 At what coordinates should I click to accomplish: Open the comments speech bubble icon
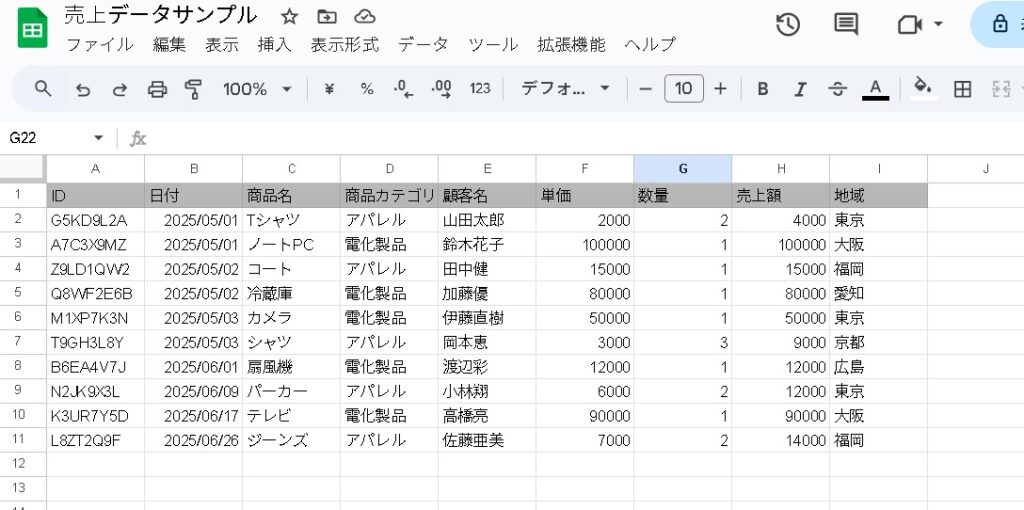[x=846, y=25]
